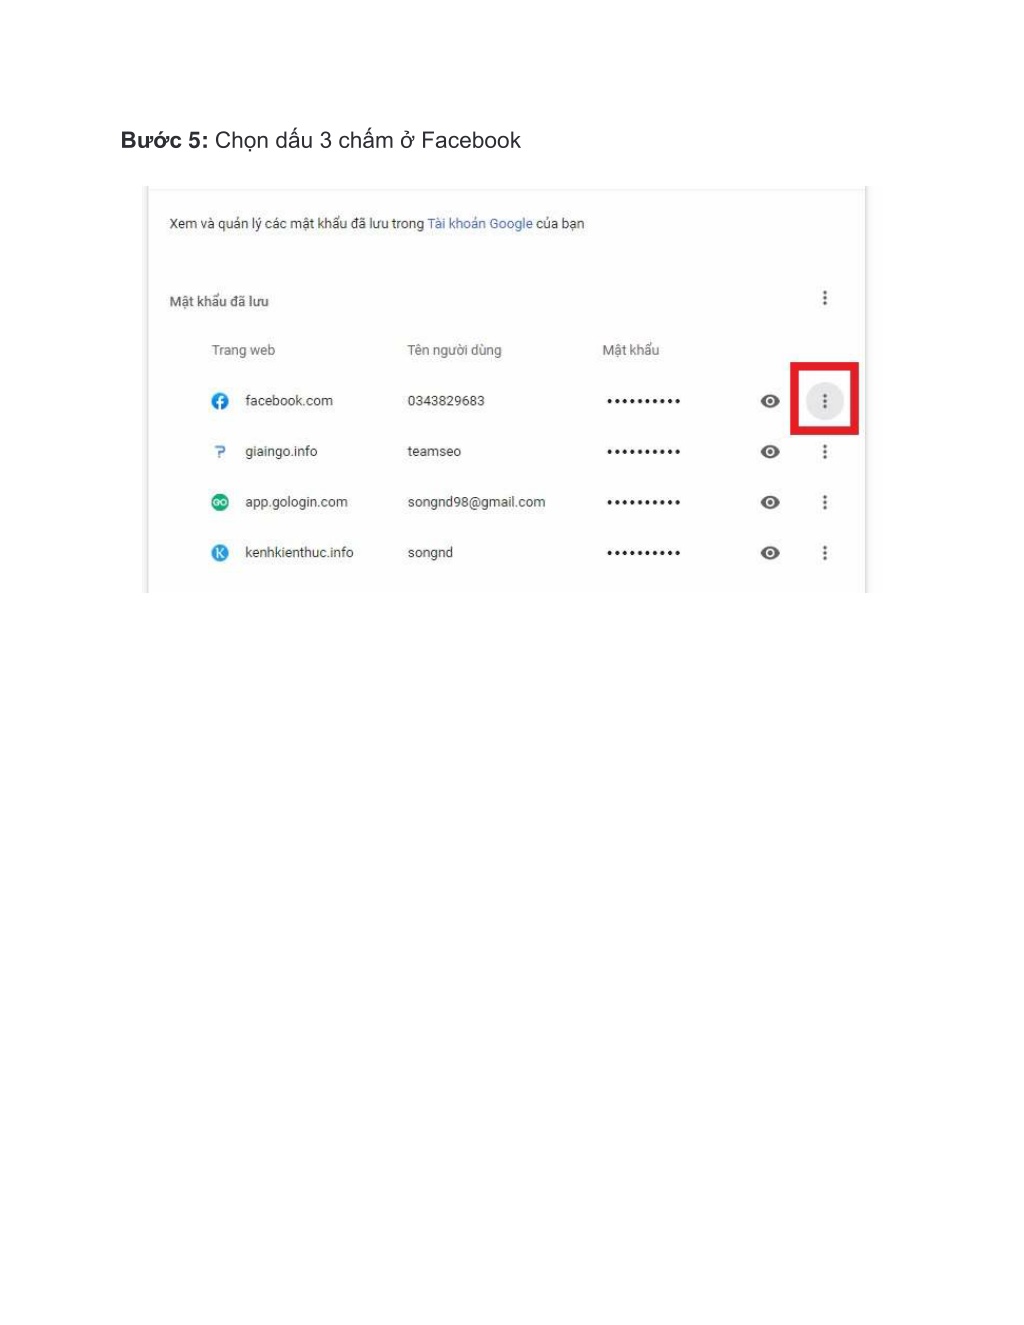
Task: Open the Tài khoản Google link
Action: point(480,224)
